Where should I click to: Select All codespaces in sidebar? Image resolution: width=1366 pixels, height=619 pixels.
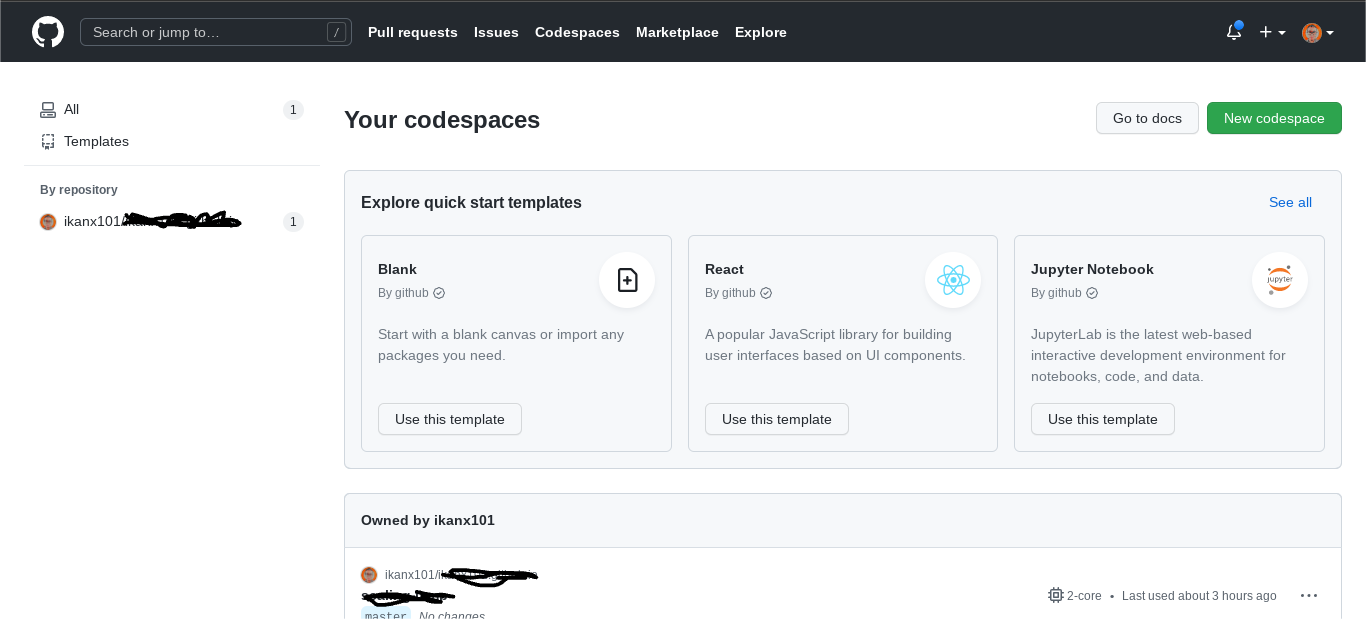point(172,110)
